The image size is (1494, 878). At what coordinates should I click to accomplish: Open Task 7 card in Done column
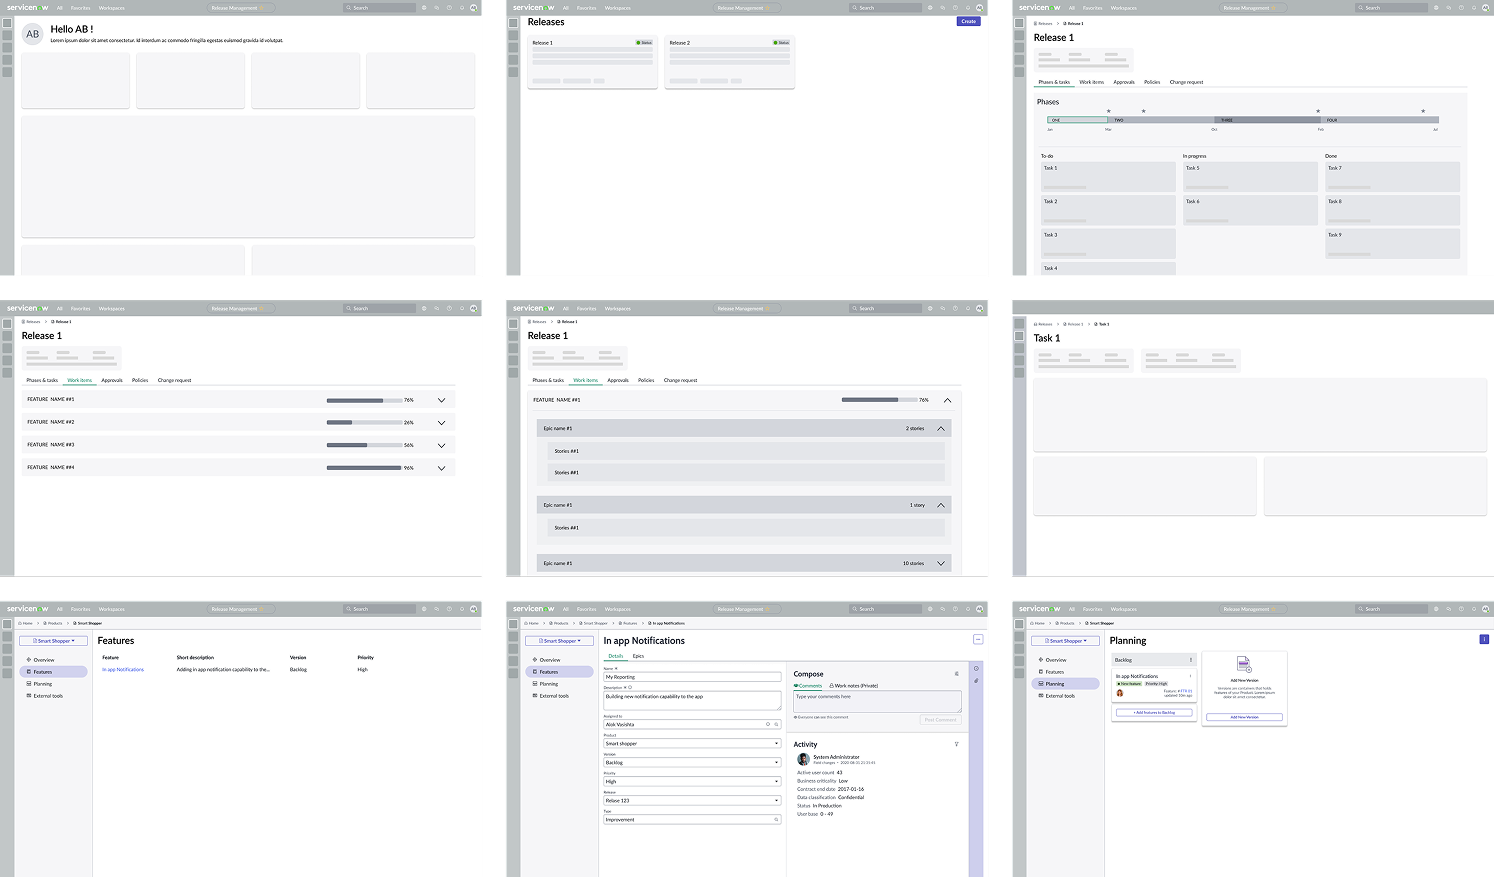point(1392,177)
